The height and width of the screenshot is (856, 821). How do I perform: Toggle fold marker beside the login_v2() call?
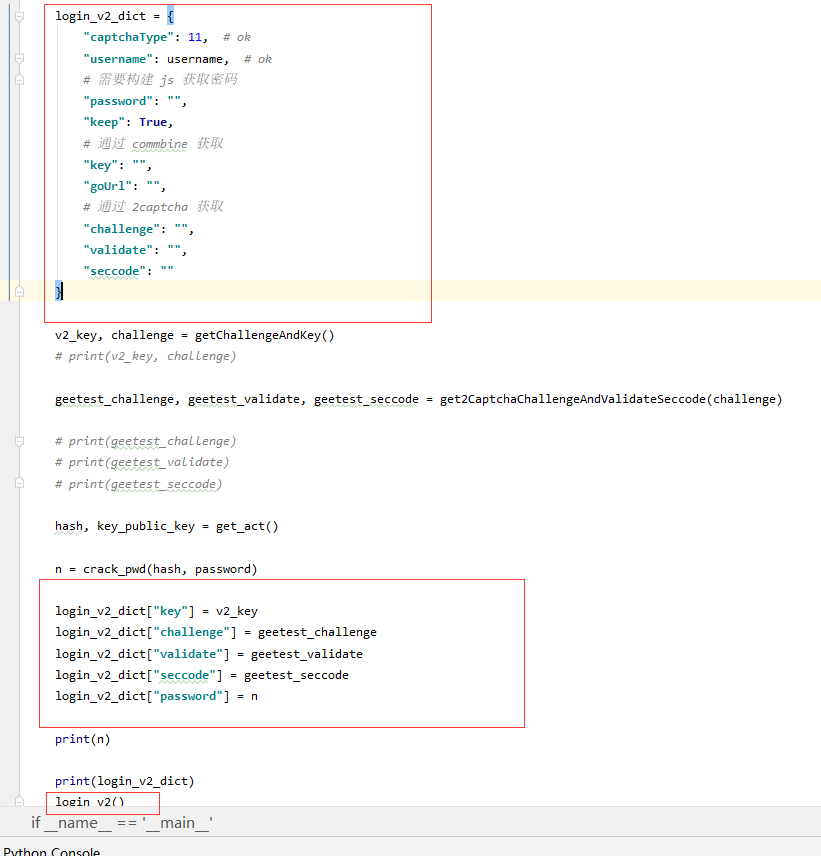click(x=19, y=801)
